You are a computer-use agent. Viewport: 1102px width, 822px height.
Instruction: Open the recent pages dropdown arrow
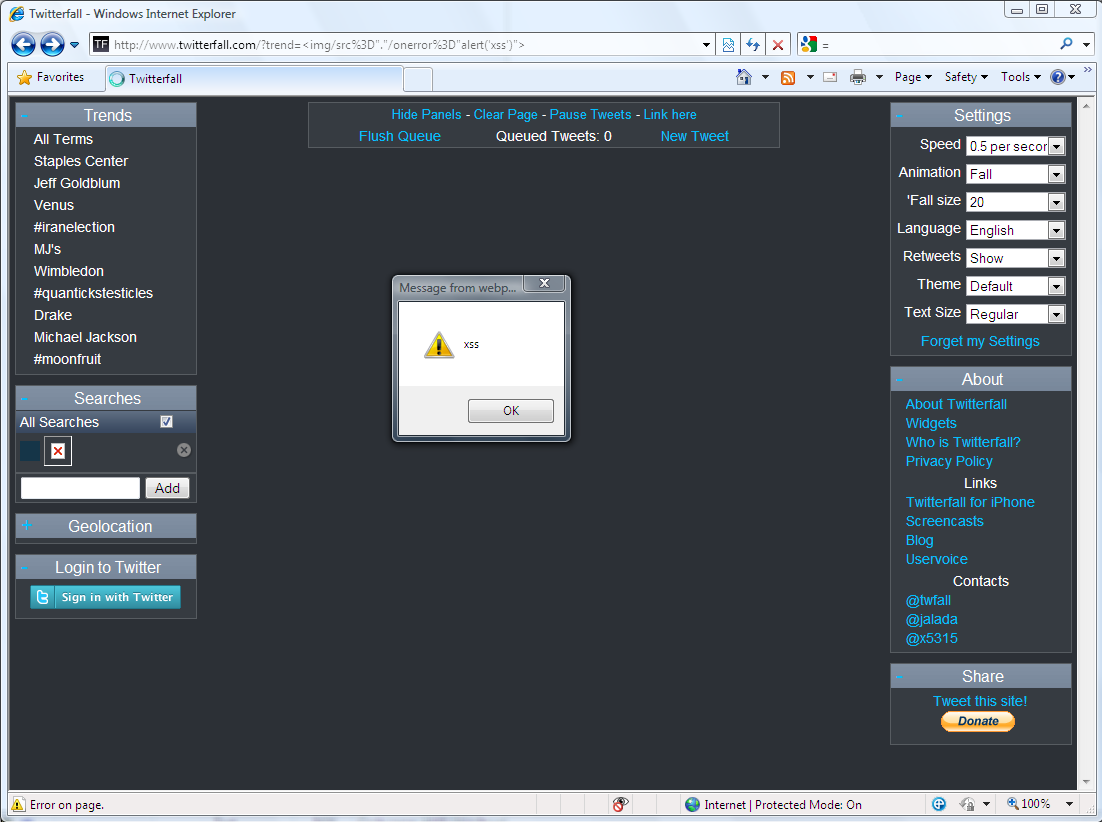[74, 45]
